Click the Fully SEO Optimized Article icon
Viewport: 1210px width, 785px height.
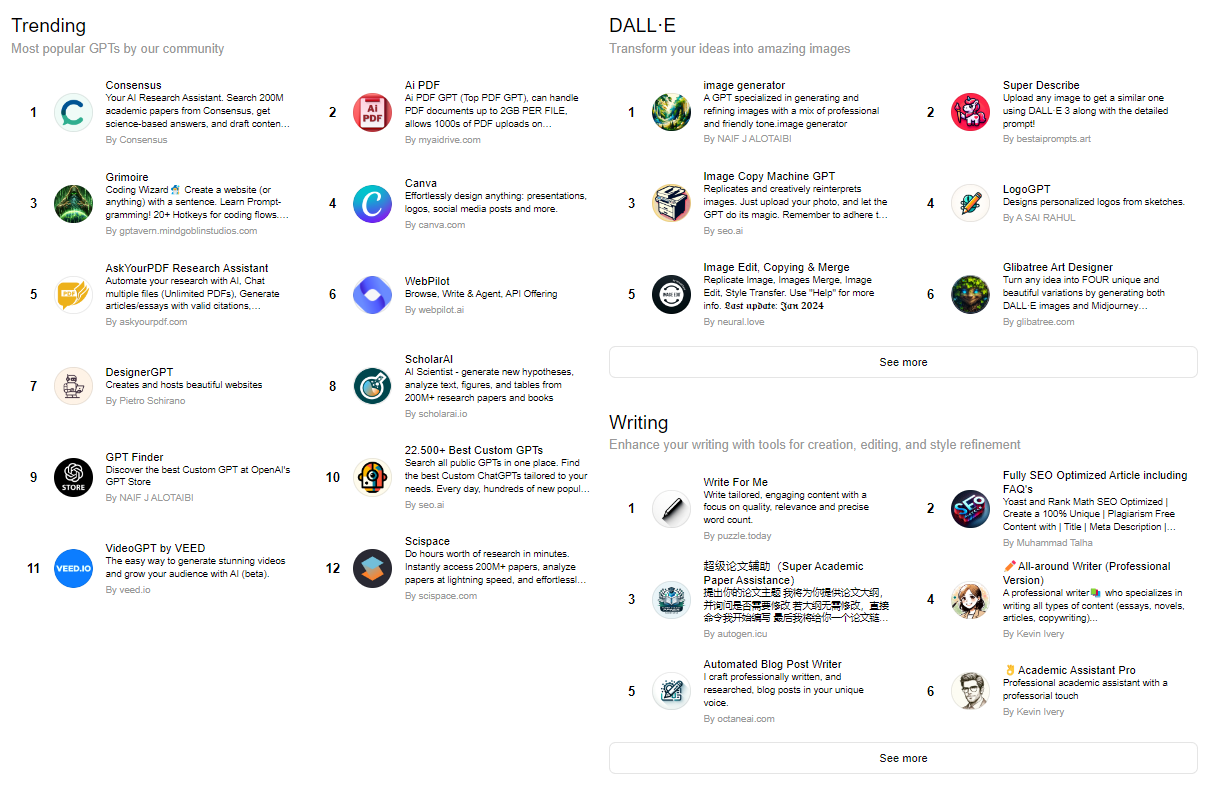pyautogui.click(x=970, y=509)
